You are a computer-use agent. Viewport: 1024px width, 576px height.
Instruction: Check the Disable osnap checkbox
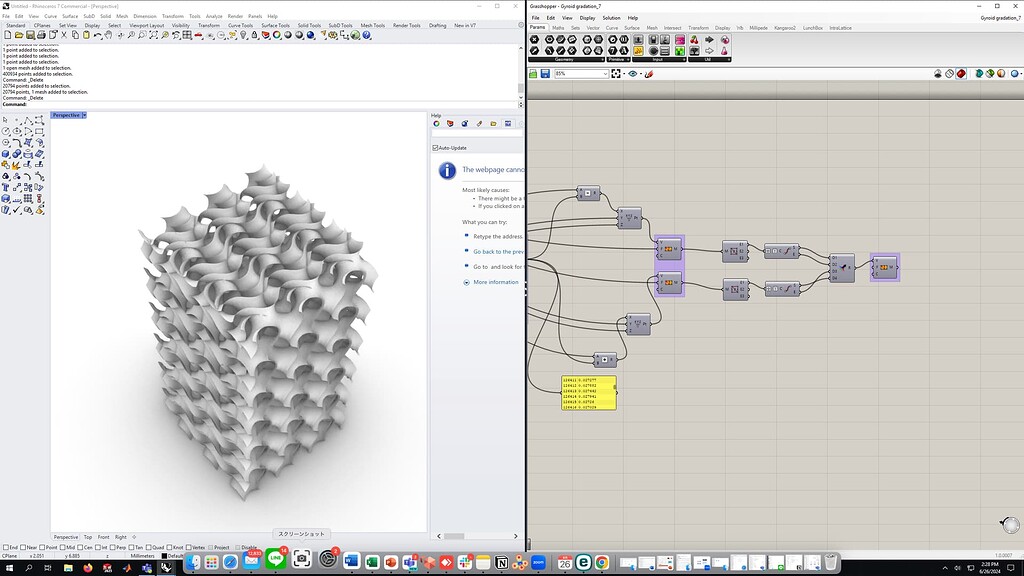point(238,547)
